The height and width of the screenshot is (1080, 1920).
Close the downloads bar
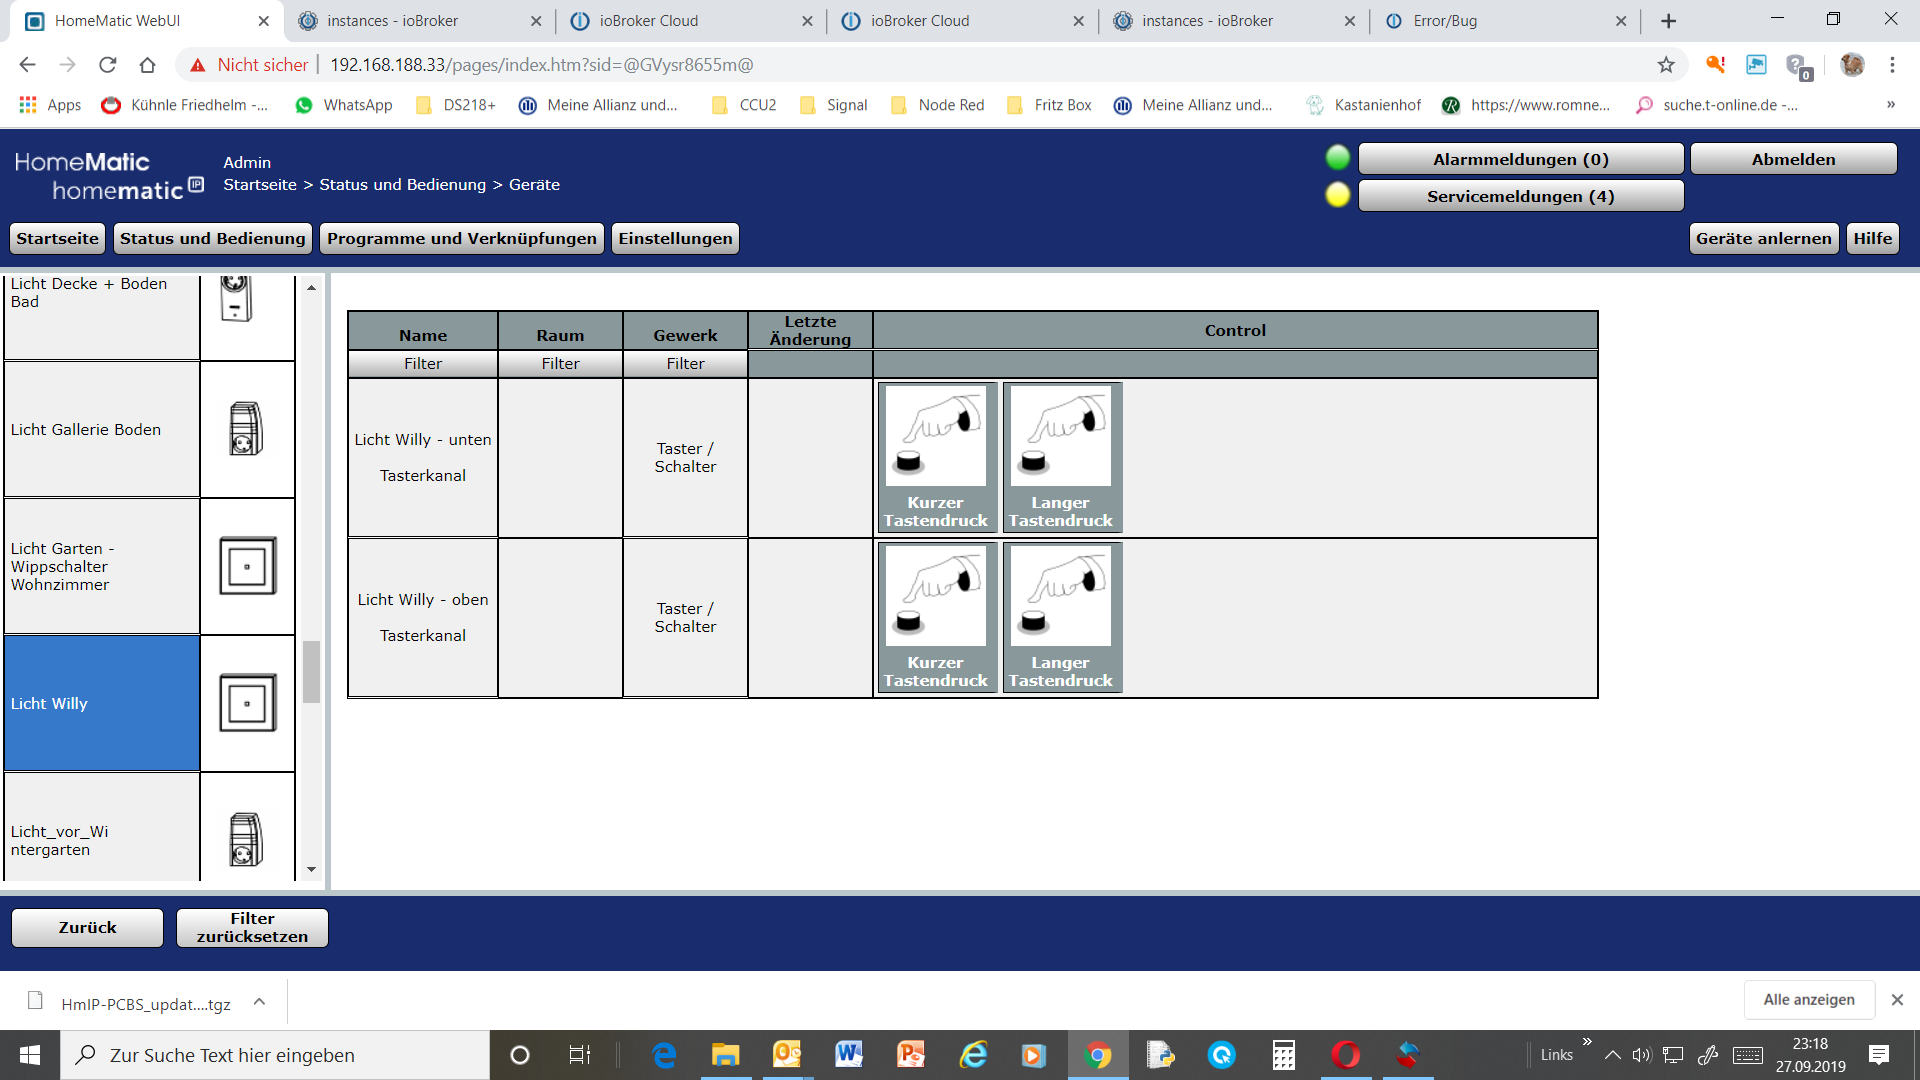click(x=1896, y=1000)
